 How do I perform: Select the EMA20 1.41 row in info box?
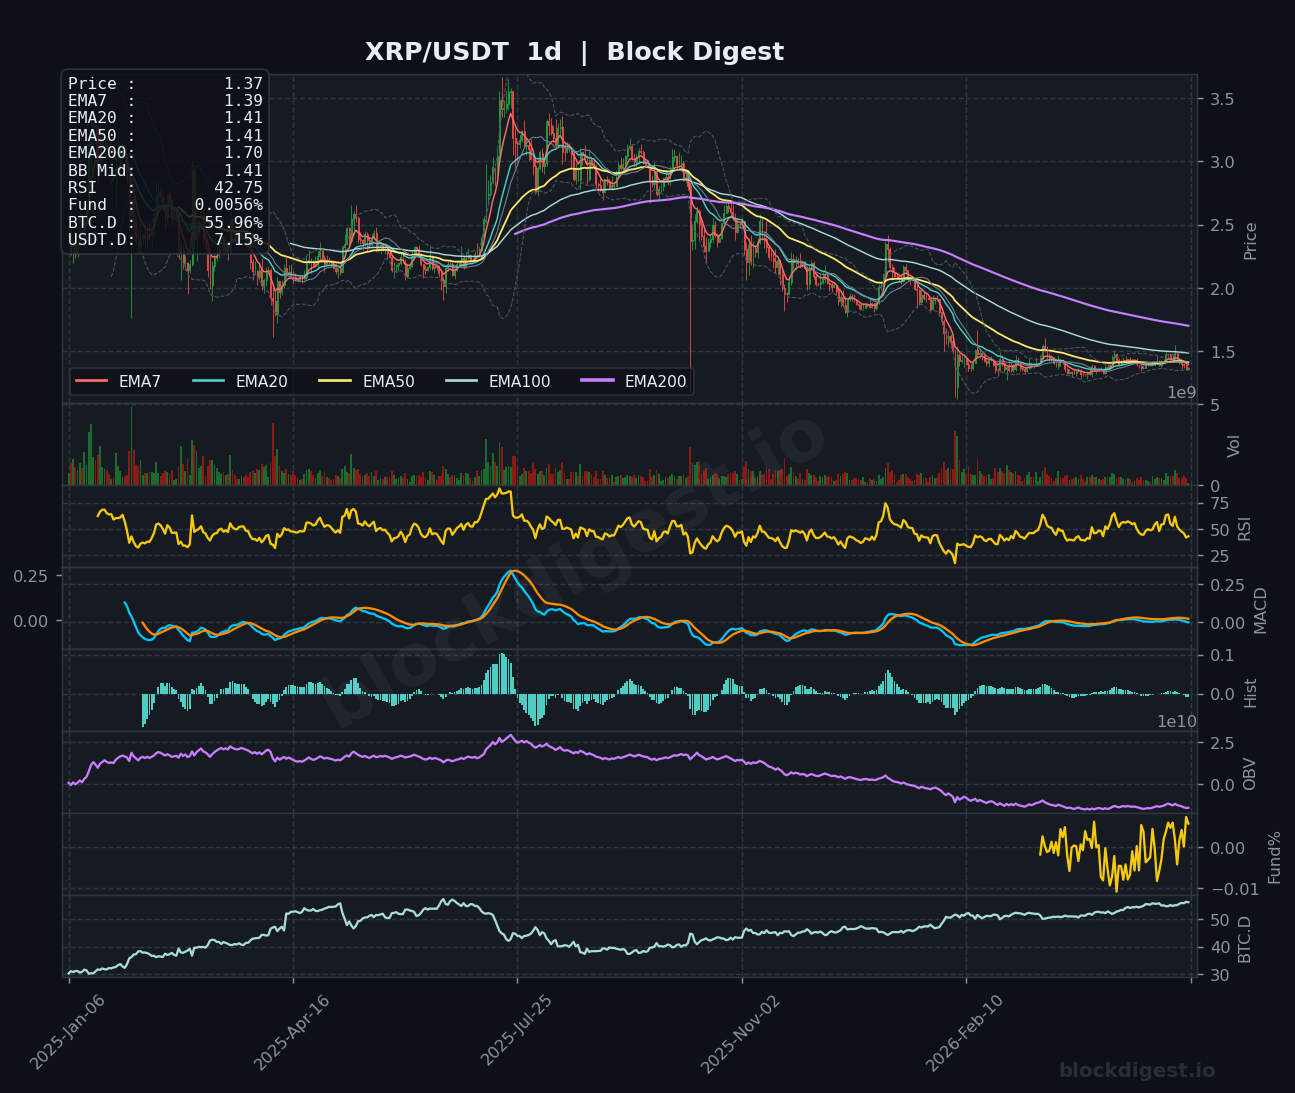(165, 118)
